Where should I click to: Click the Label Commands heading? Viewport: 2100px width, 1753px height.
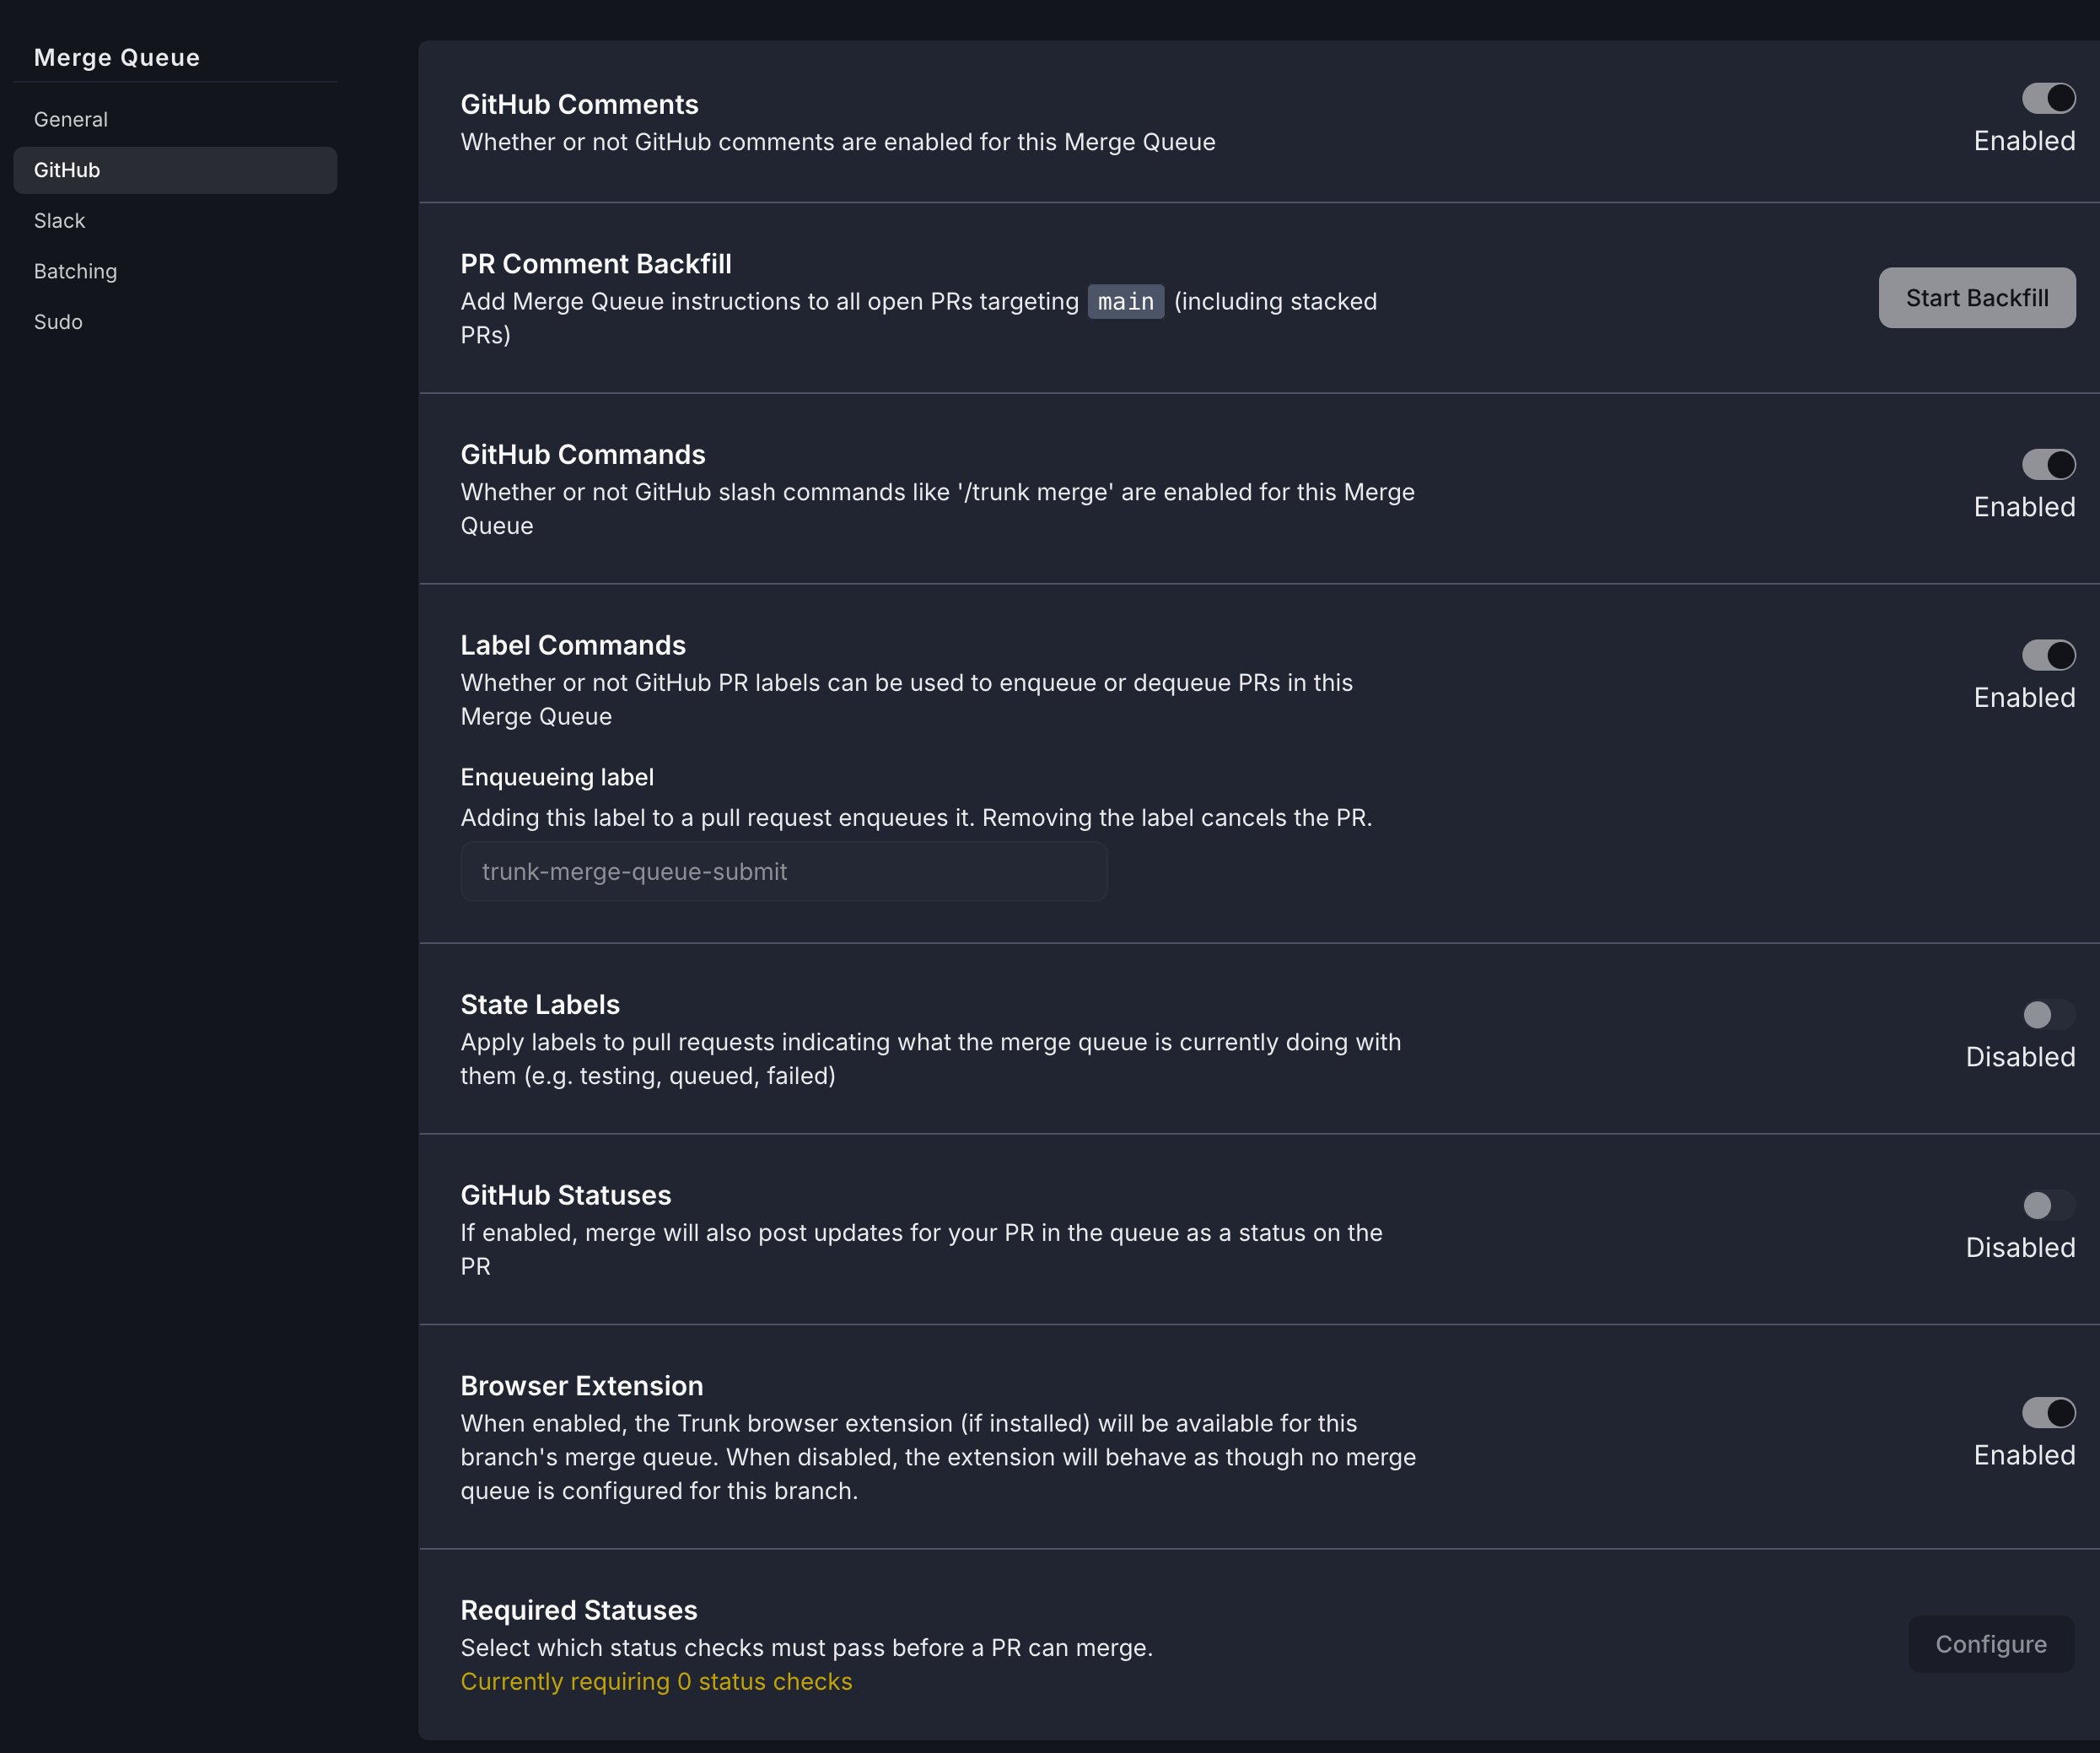click(x=573, y=645)
